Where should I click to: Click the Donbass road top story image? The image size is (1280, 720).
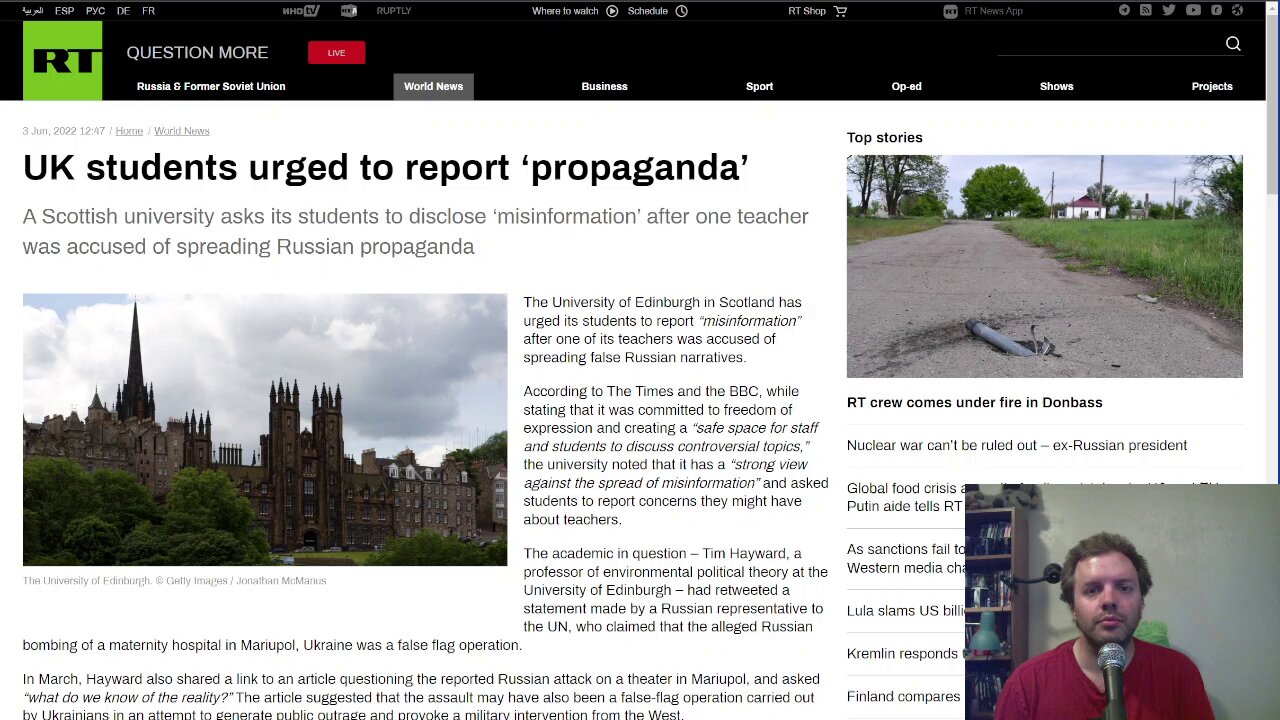[x=1044, y=266]
